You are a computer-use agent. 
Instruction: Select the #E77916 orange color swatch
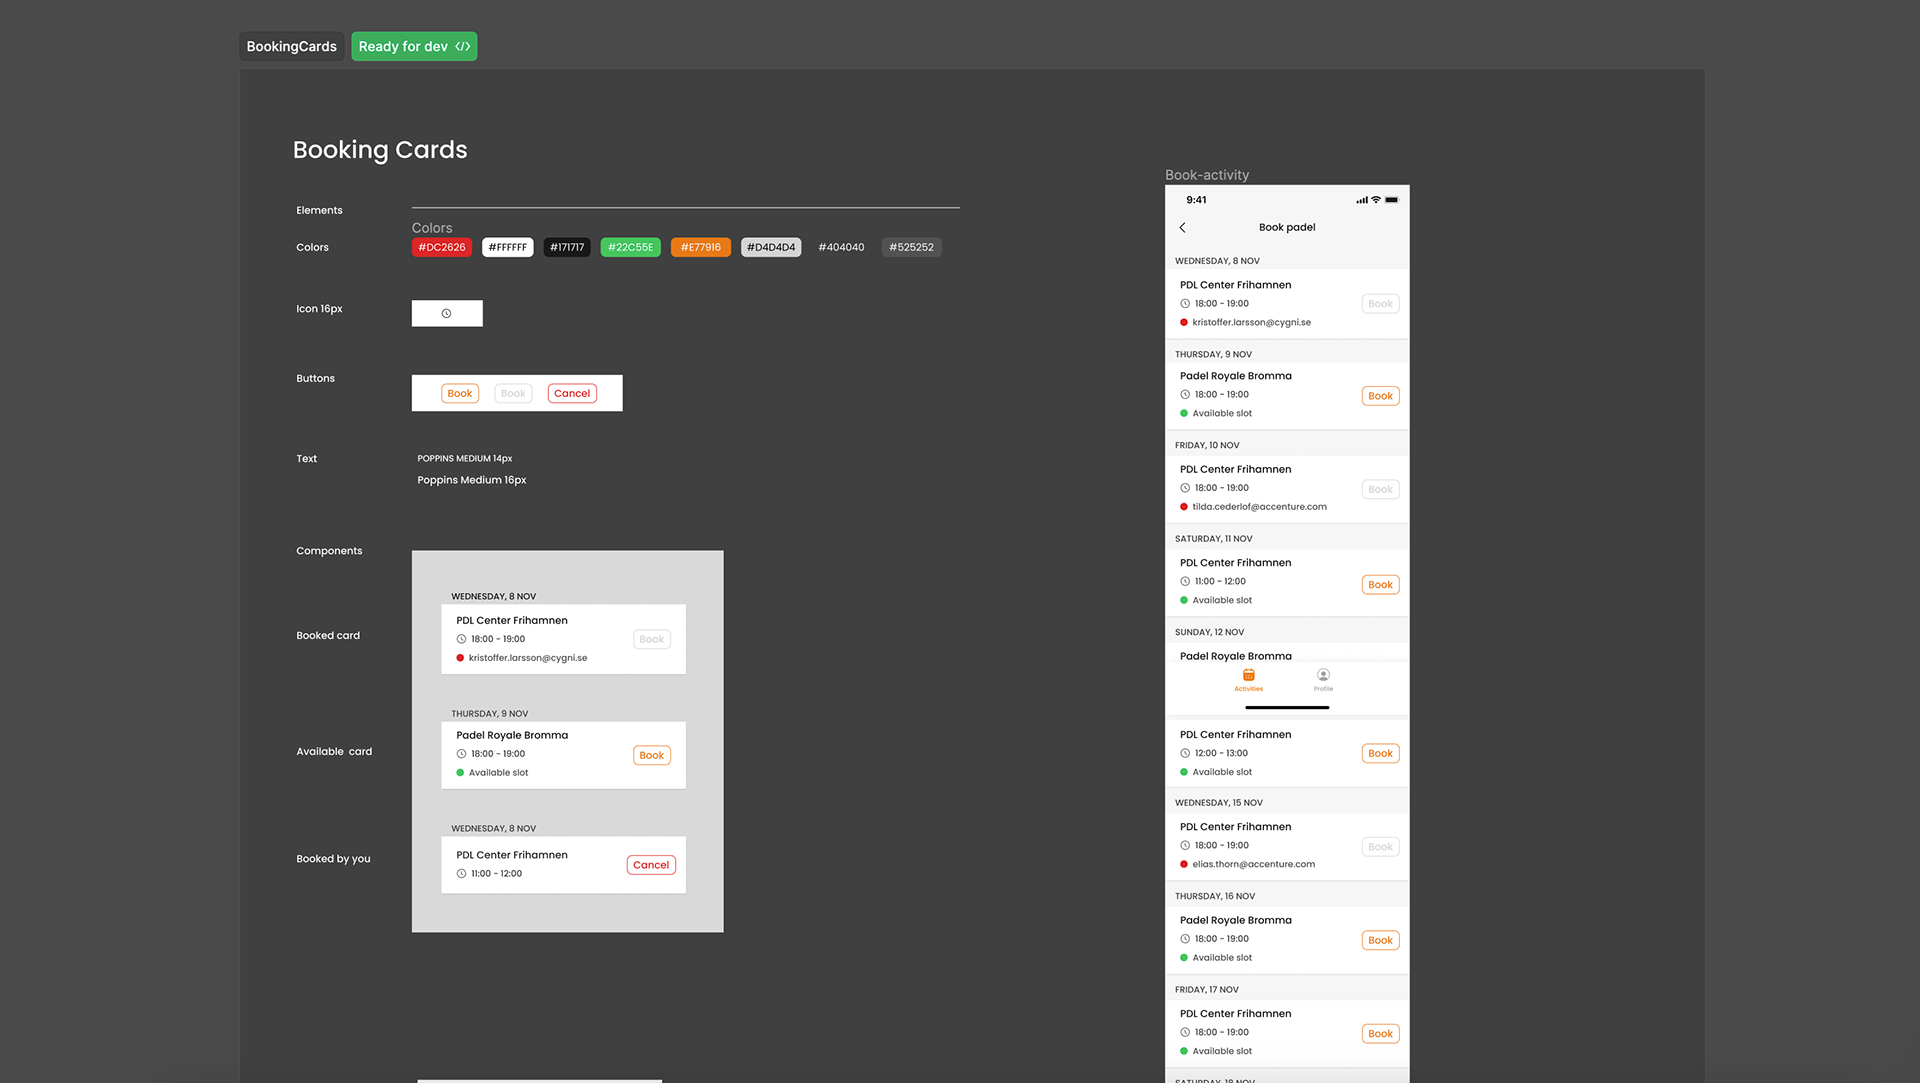point(700,248)
